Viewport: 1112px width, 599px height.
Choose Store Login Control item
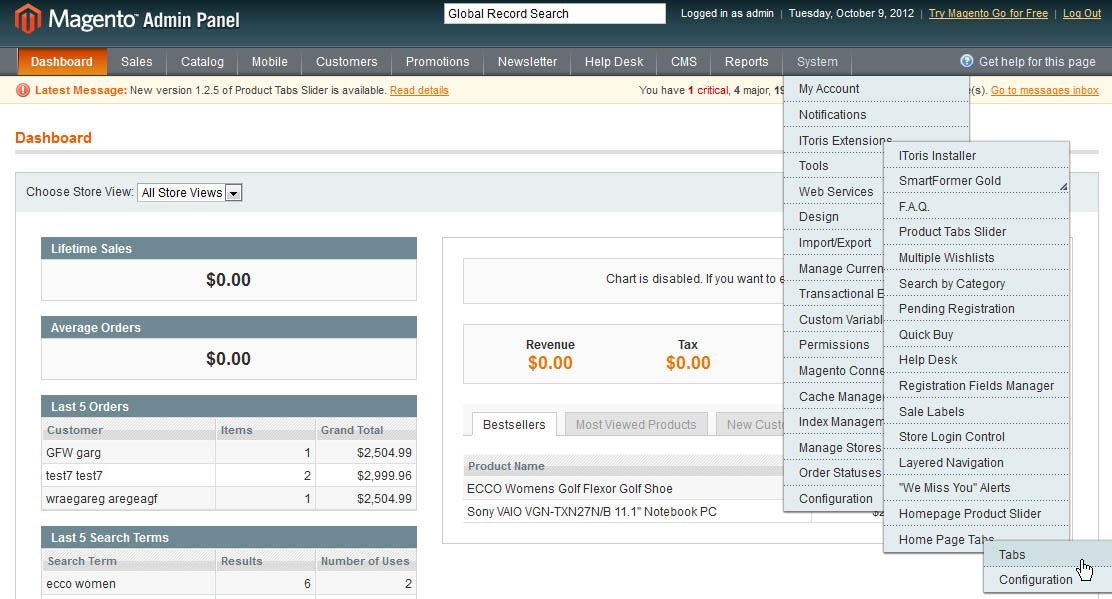[976, 437]
